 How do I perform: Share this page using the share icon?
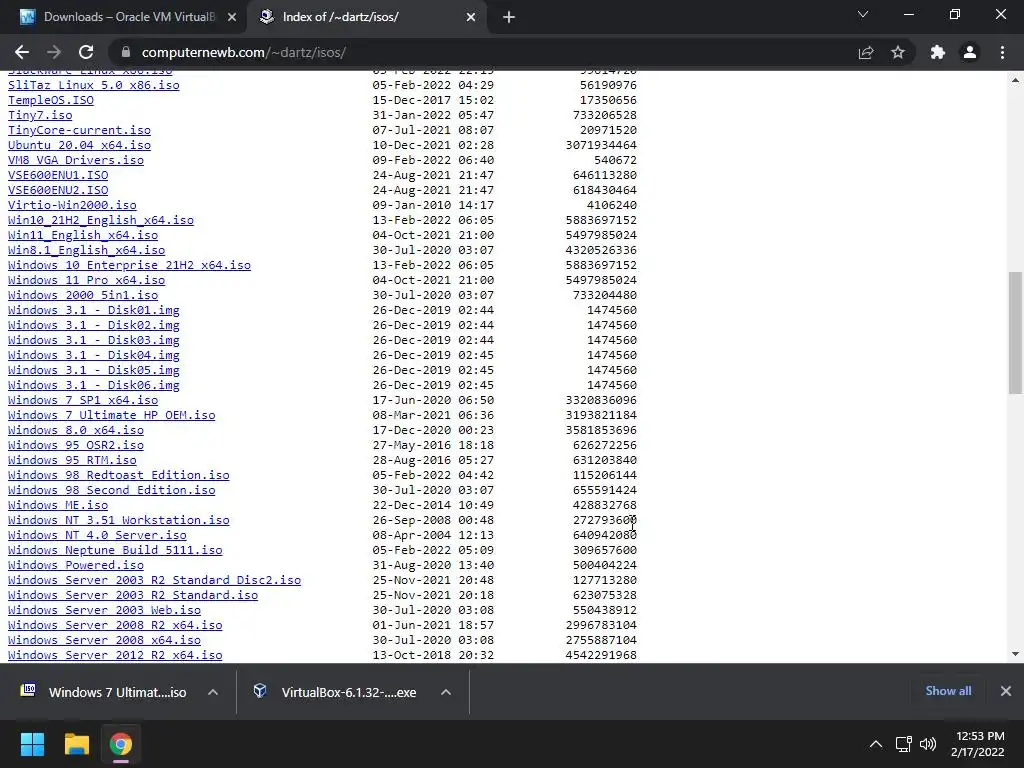866,52
